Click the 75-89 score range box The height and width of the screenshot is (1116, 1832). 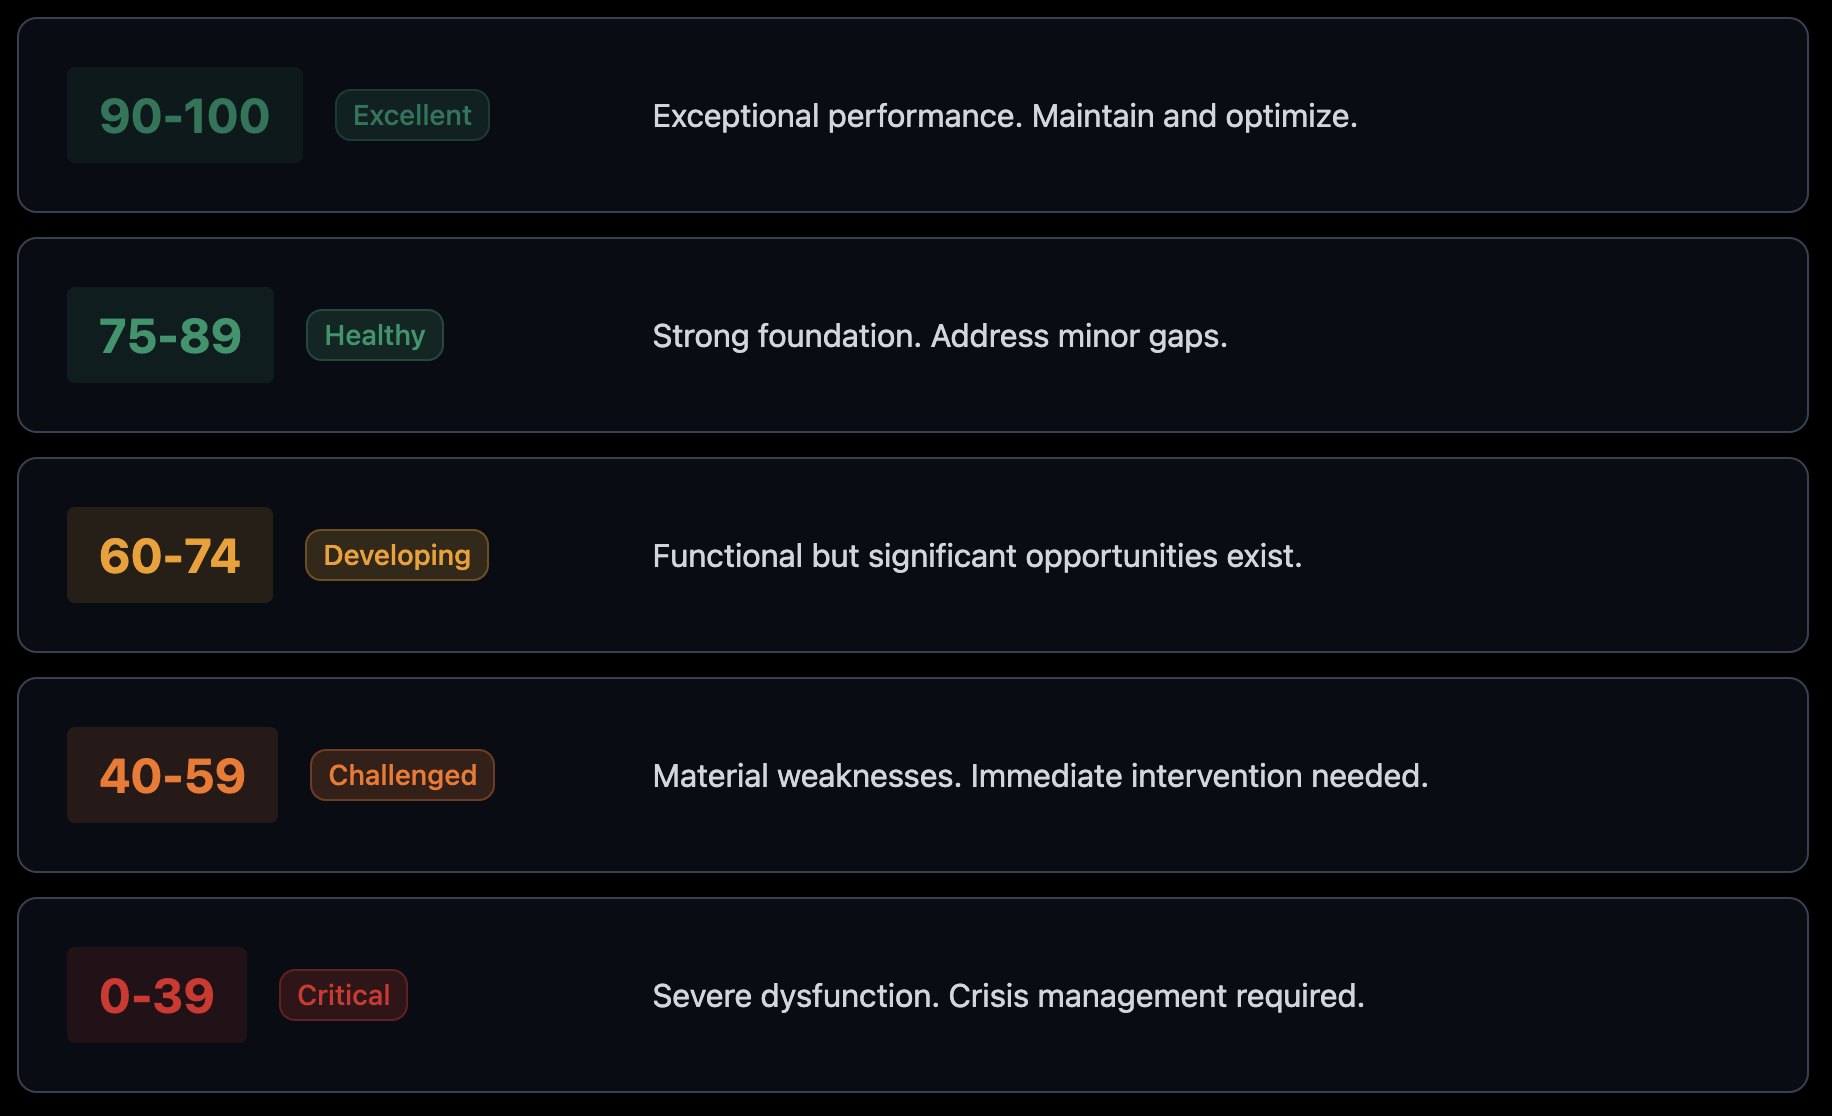coord(170,335)
